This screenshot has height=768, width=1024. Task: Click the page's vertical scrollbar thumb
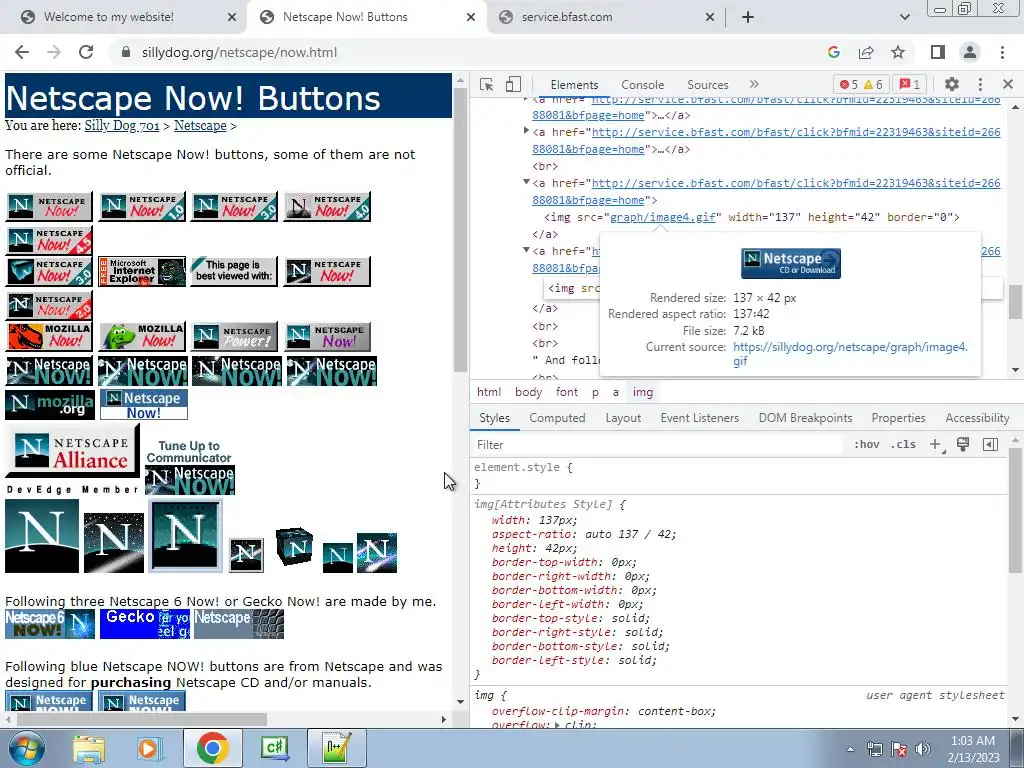460,229
